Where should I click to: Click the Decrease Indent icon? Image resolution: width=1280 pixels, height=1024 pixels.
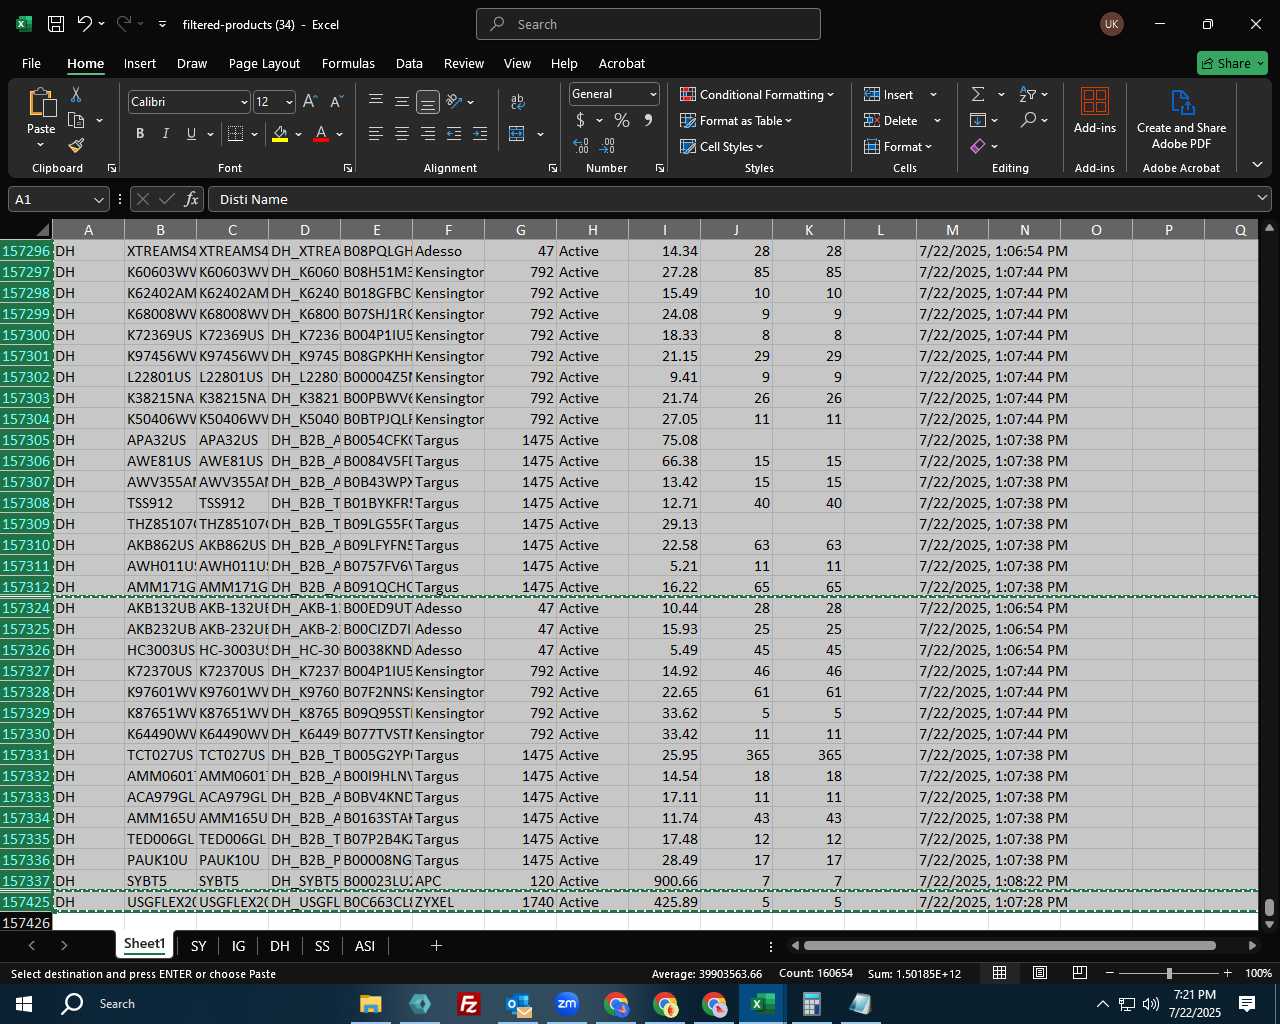pos(454,134)
